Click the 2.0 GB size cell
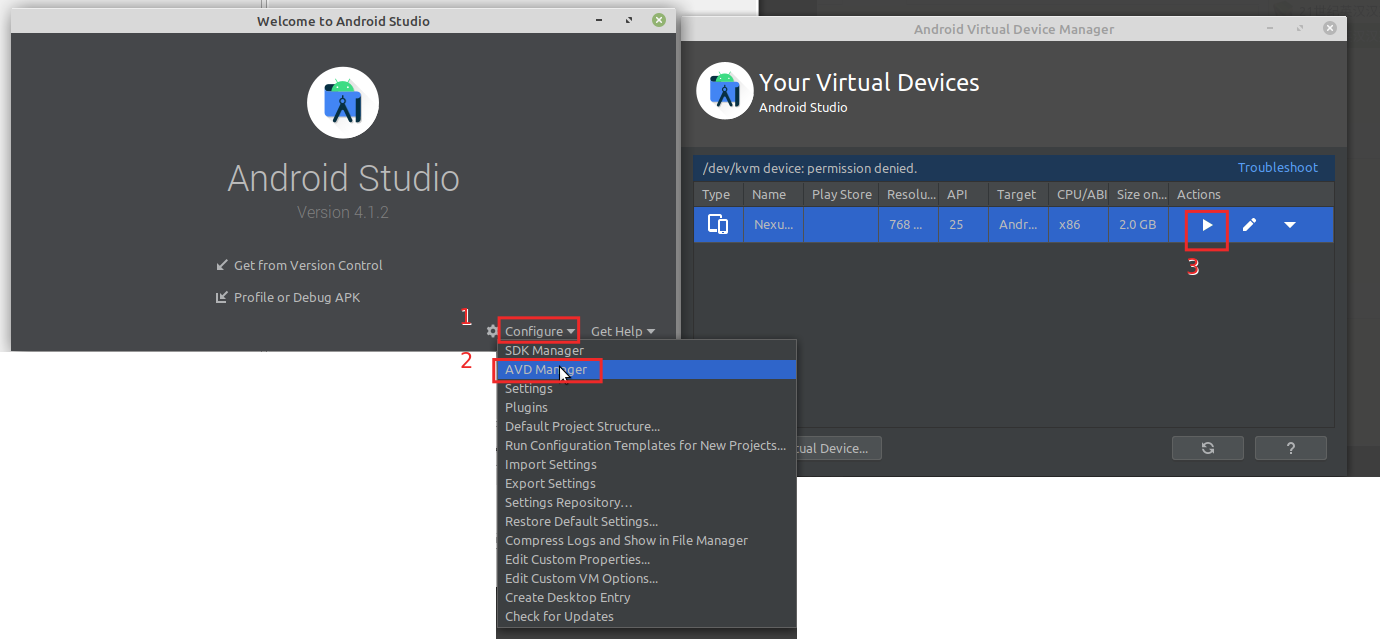Screen dimensions: 1380x639 click(x=1140, y=225)
